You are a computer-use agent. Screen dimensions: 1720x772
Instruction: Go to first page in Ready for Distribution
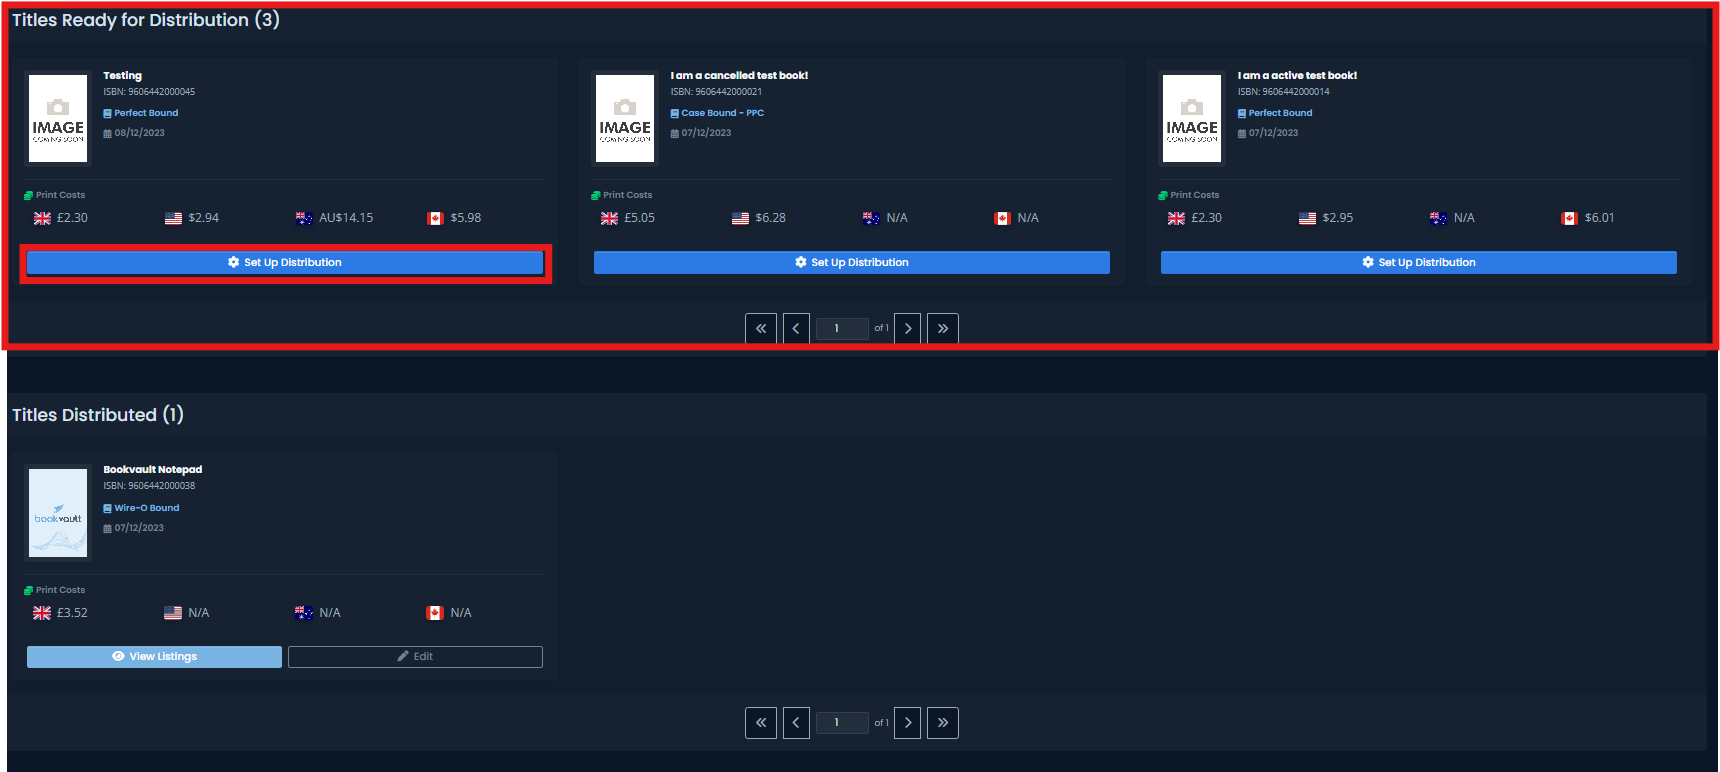[x=761, y=328]
